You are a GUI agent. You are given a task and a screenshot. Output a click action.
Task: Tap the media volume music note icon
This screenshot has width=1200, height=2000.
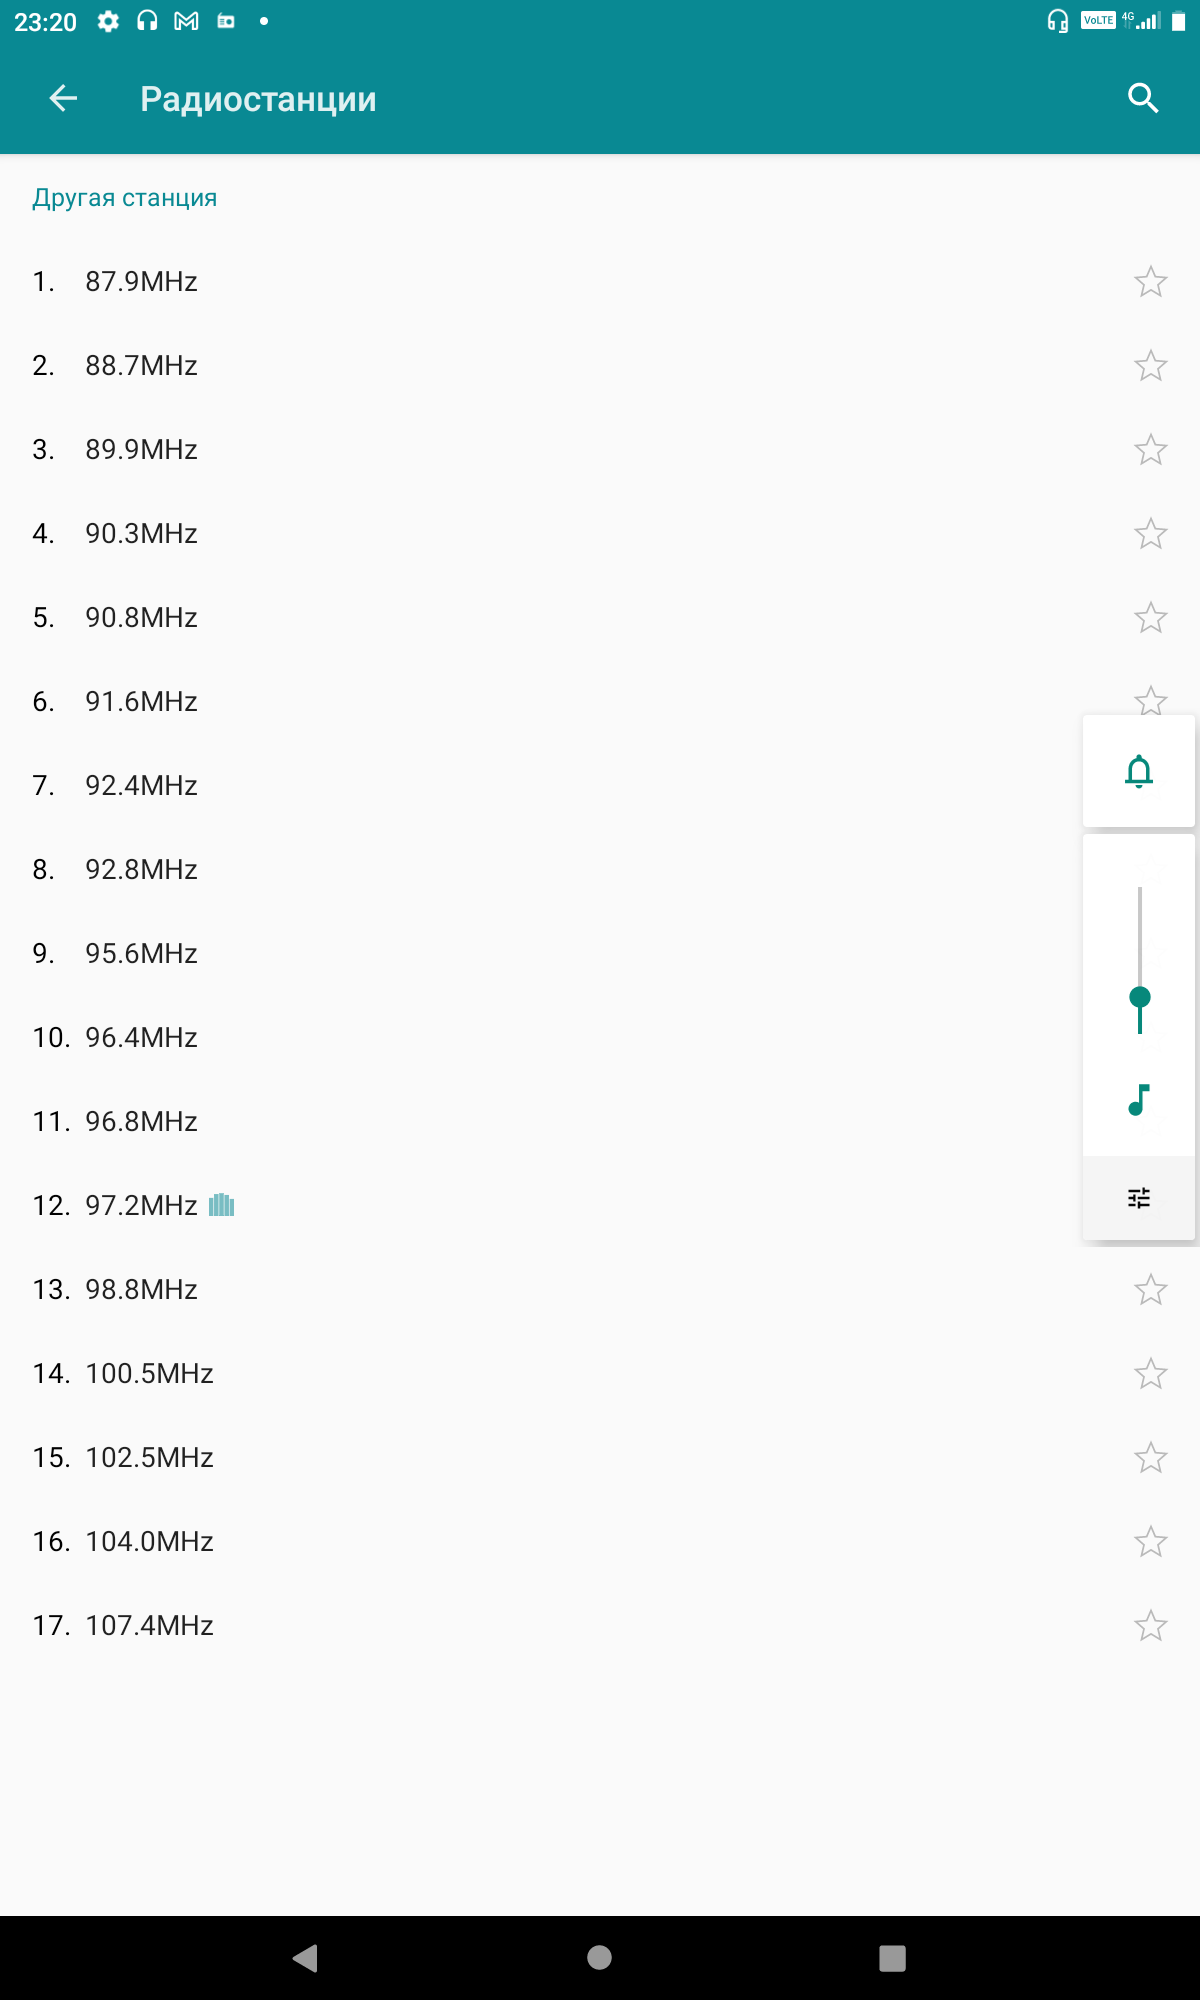1139,1100
